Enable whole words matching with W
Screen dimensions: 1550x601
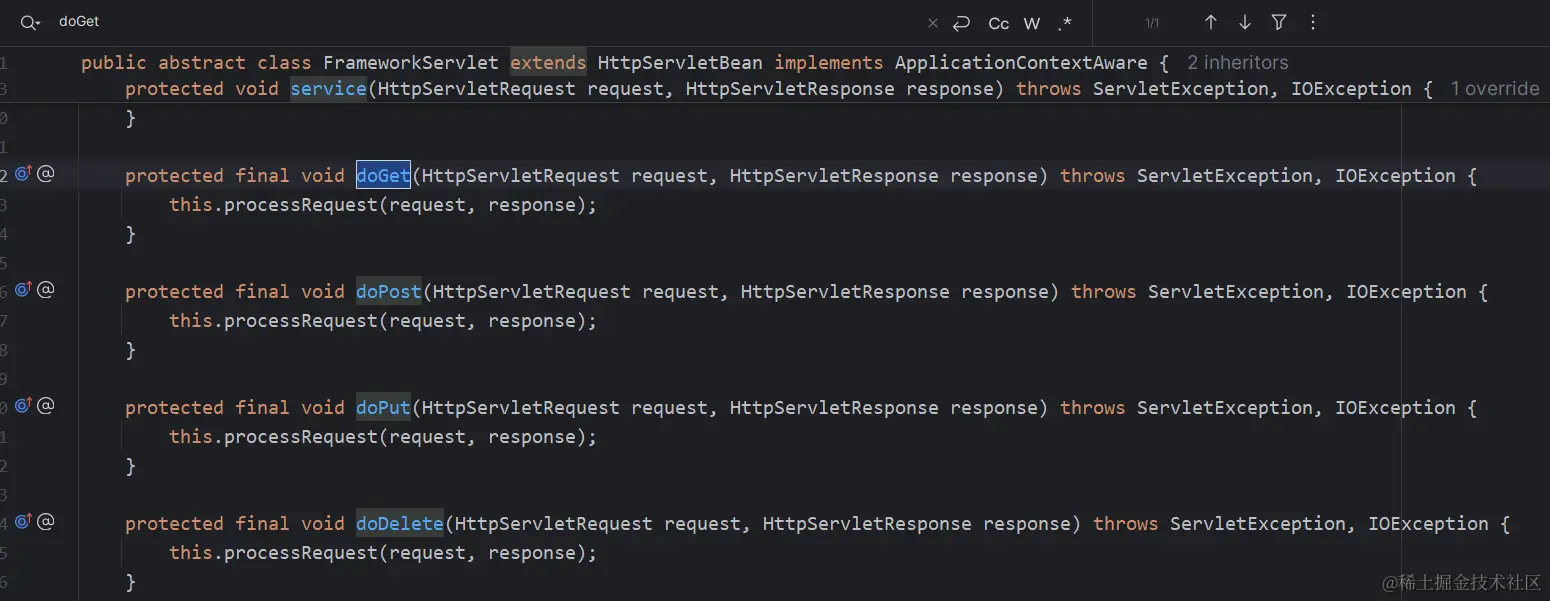click(x=1031, y=22)
